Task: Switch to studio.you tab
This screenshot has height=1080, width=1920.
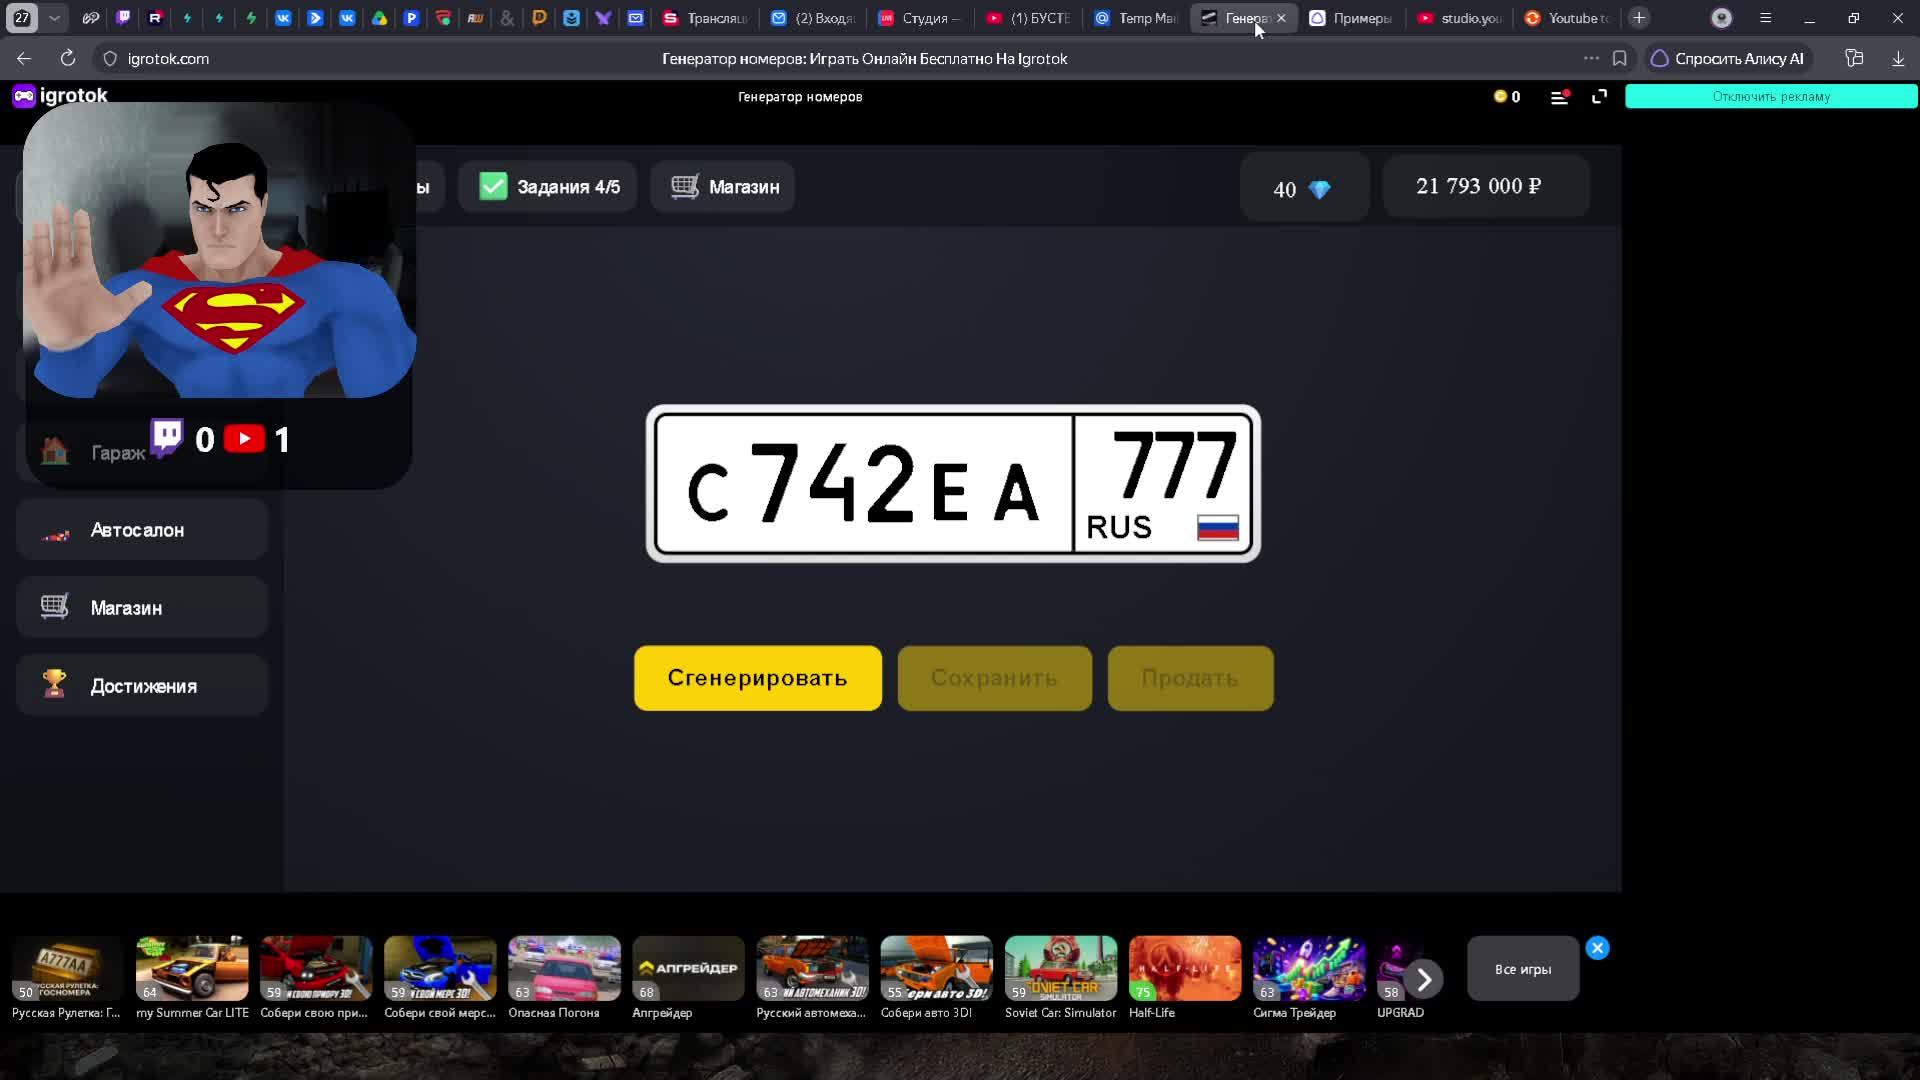Action: pos(1459,18)
